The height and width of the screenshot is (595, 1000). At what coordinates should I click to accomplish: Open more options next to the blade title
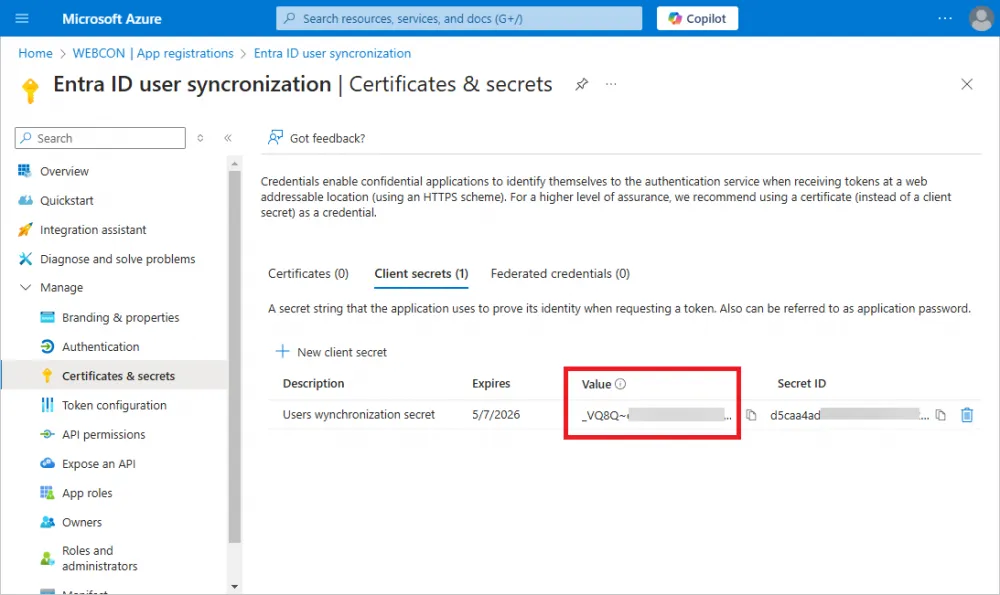[x=611, y=84]
